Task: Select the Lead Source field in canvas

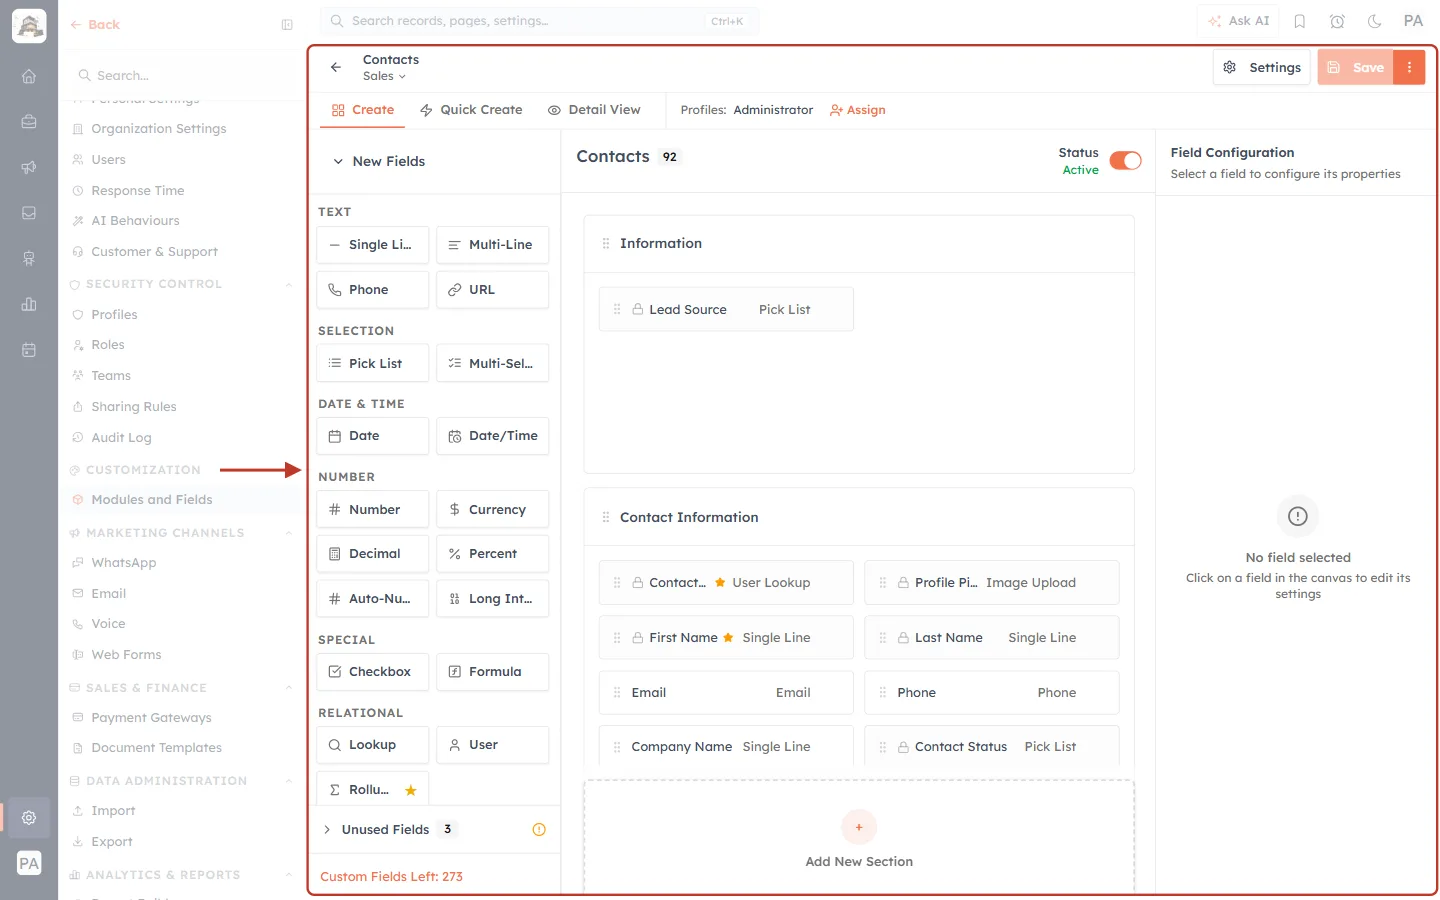Action: tap(727, 309)
